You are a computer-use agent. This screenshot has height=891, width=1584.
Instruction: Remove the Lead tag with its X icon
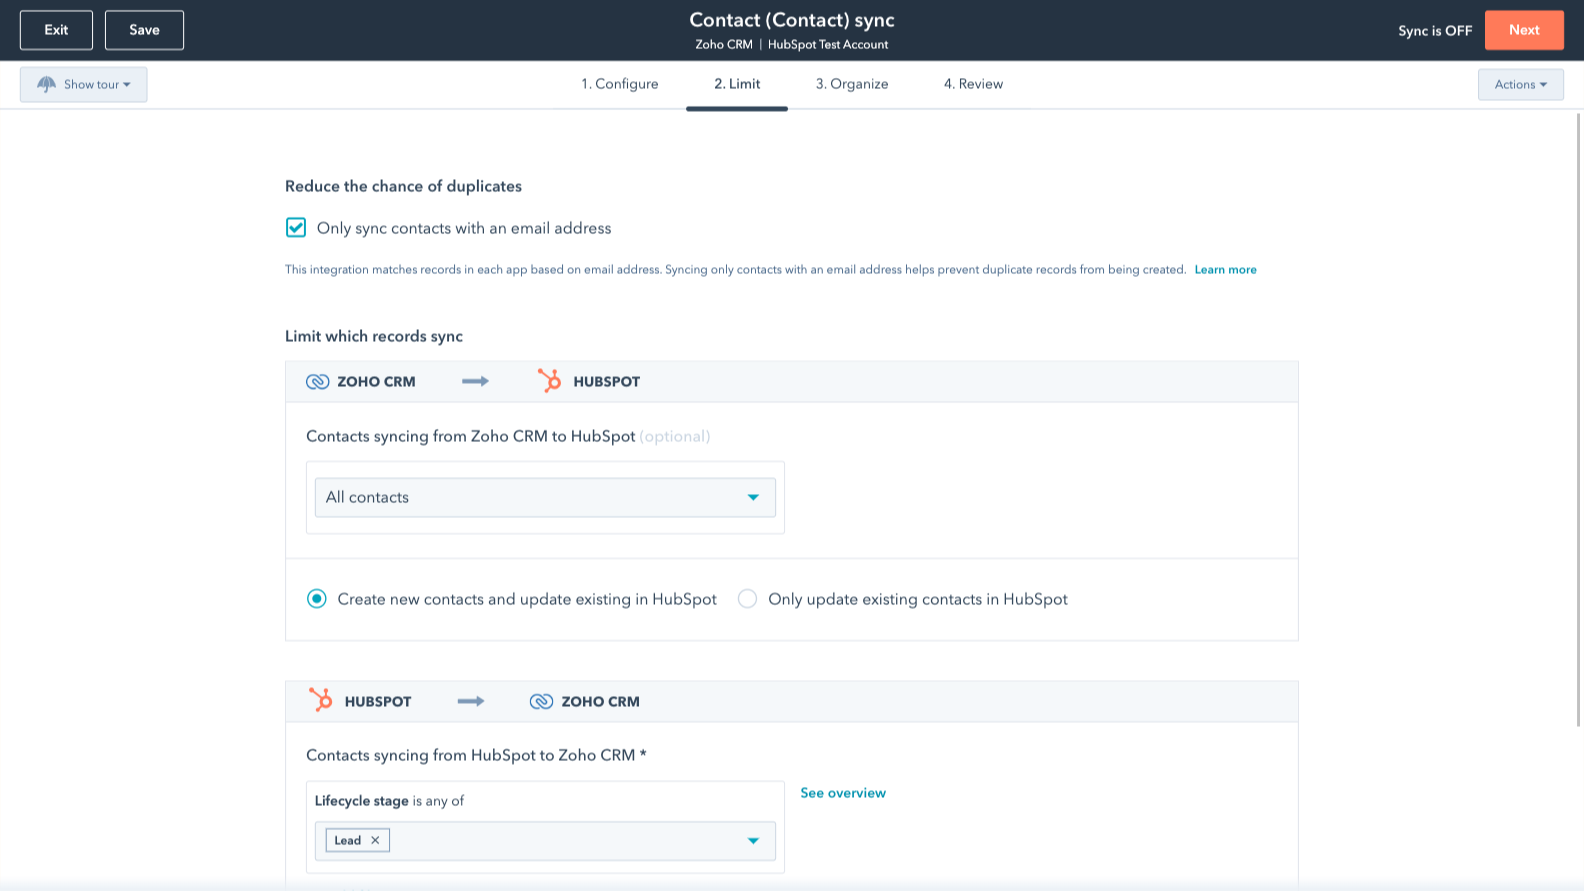375,840
